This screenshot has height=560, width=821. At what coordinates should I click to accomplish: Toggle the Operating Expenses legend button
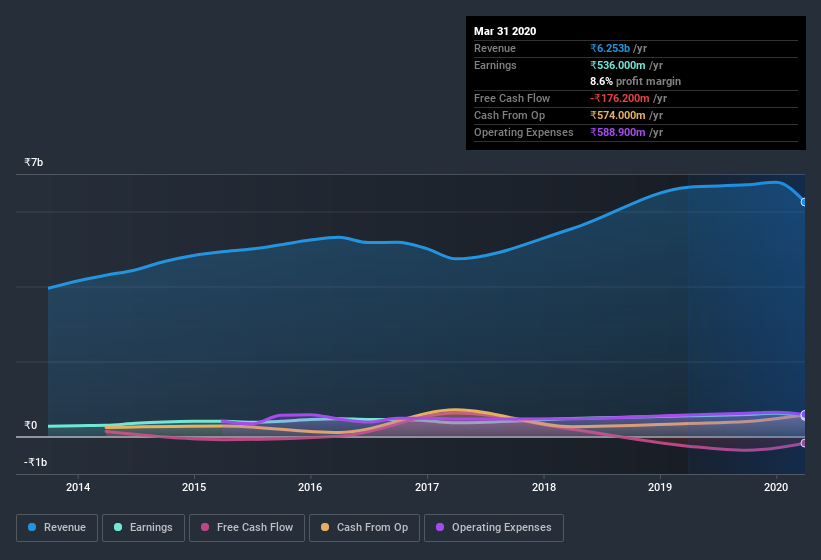[494, 528]
